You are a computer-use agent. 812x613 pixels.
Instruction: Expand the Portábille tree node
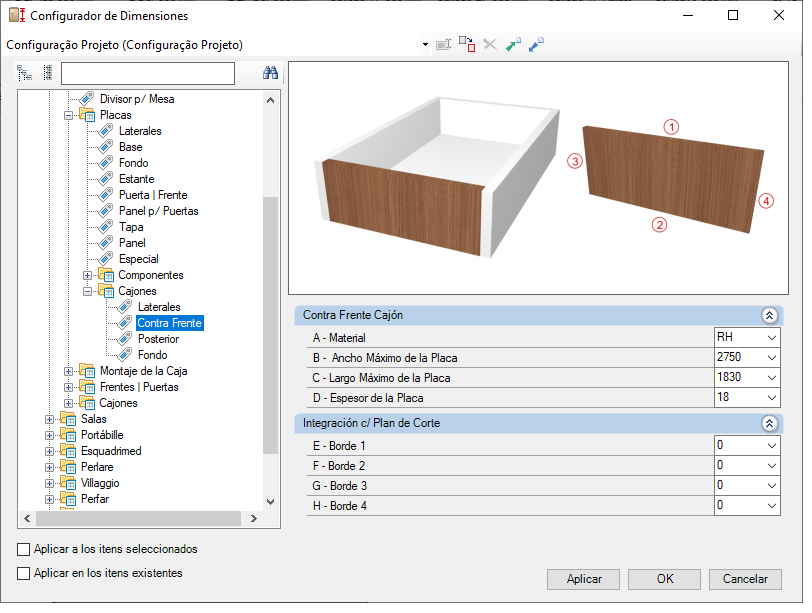49,435
